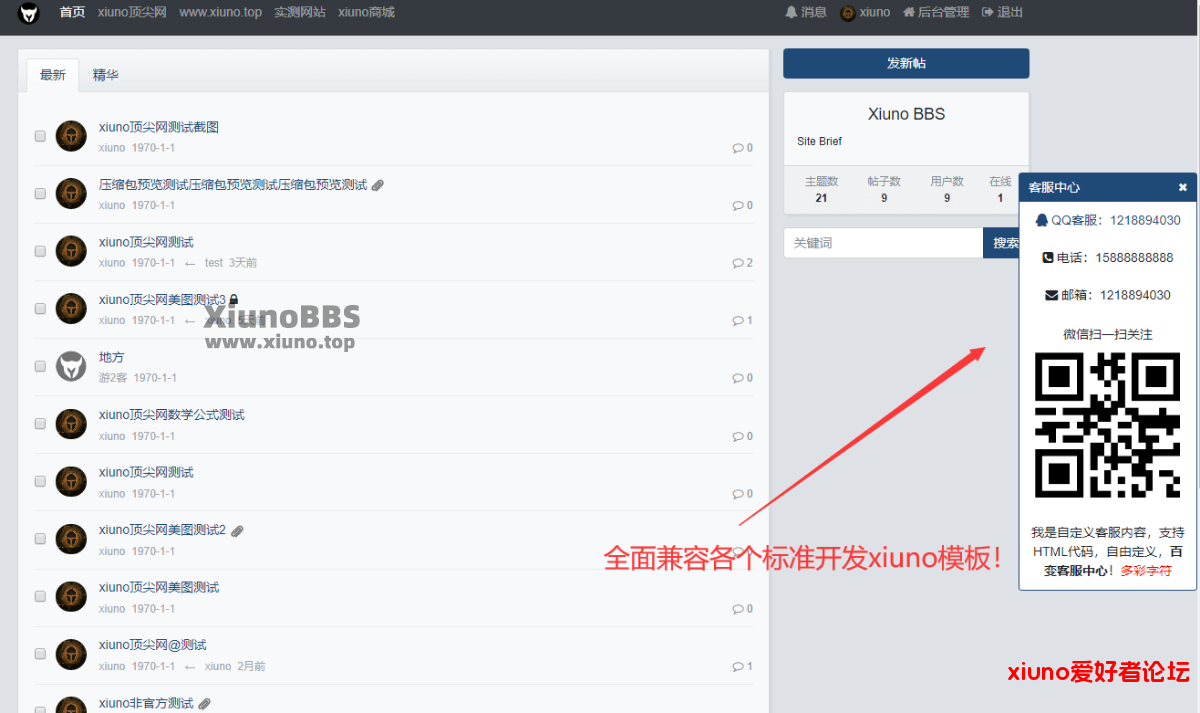Open xiuno商城 in top navigation
This screenshot has height=713, width=1200.
[366, 13]
